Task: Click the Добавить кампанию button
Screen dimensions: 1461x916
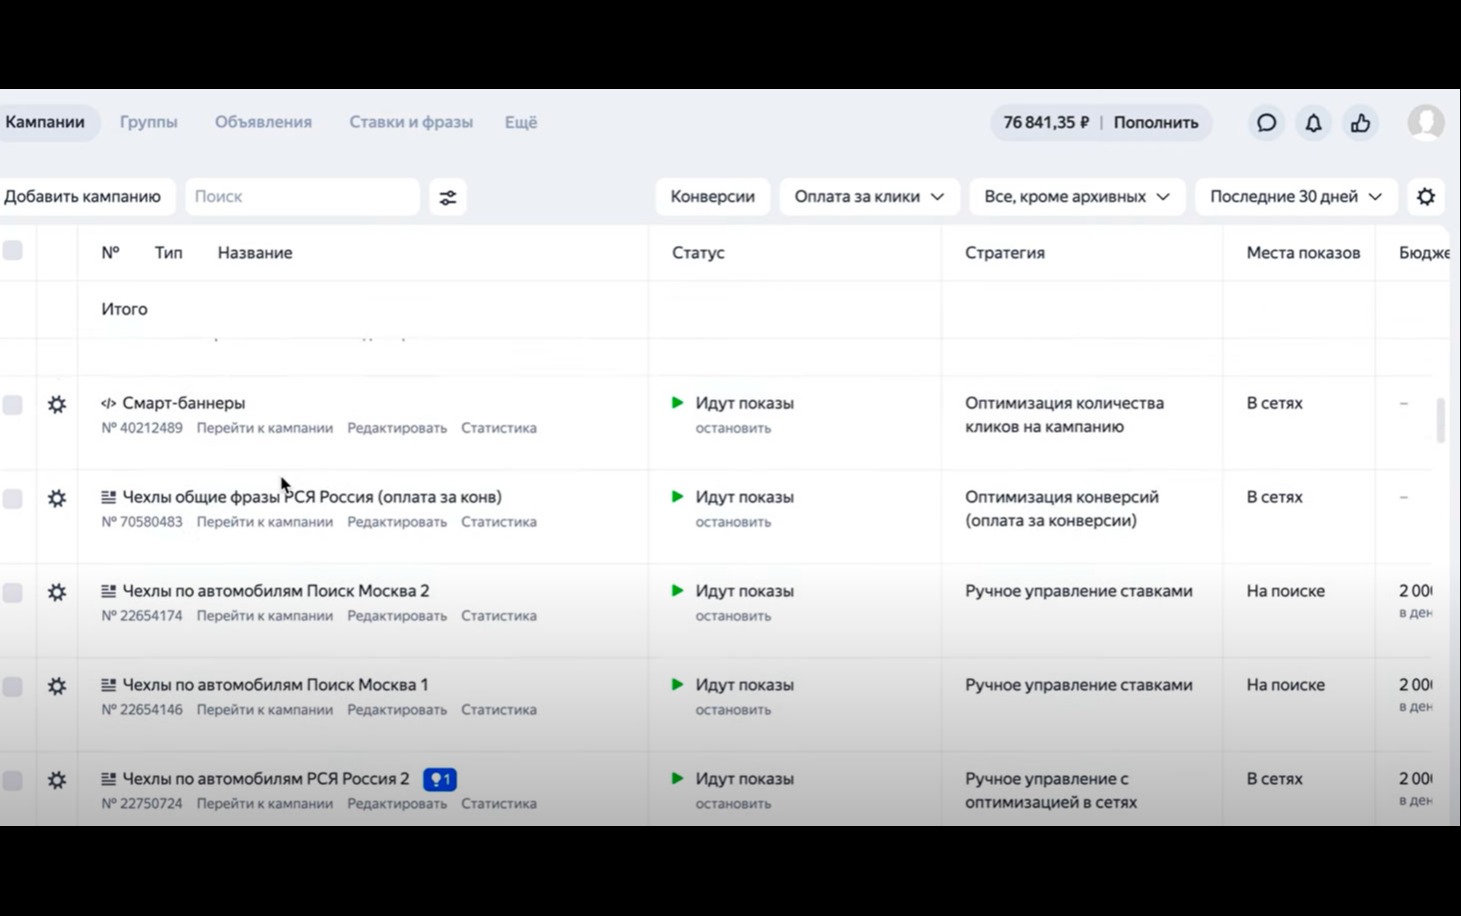Action: coord(83,197)
